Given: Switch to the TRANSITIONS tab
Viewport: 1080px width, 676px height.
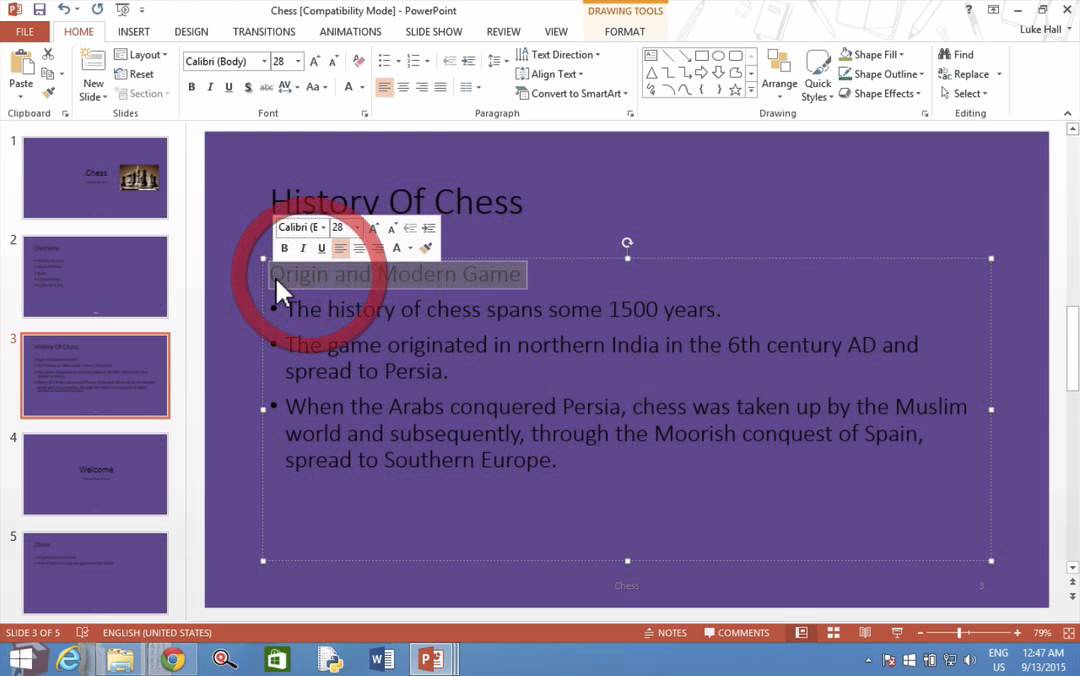Looking at the screenshot, I should (264, 32).
